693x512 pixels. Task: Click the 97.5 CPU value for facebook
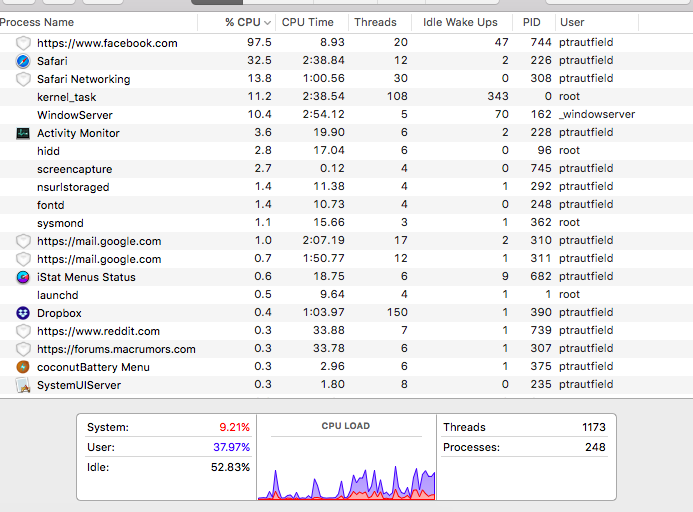pyautogui.click(x=259, y=42)
